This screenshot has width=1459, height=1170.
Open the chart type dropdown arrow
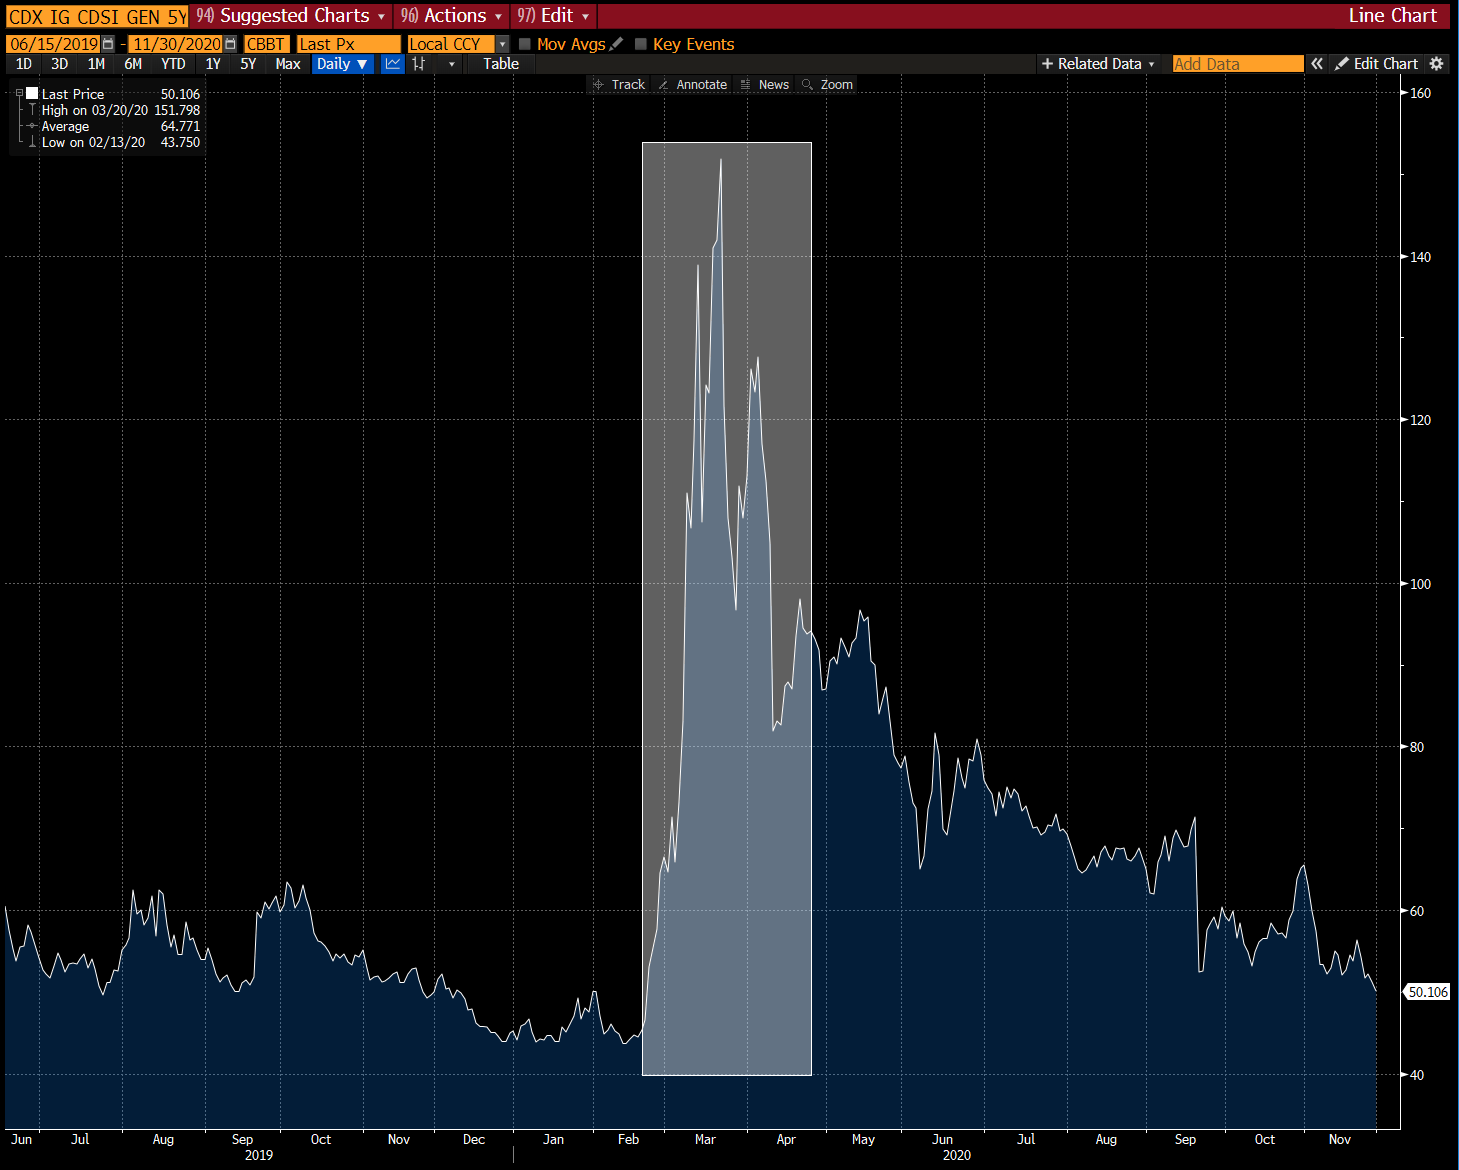click(x=452, y=64)
